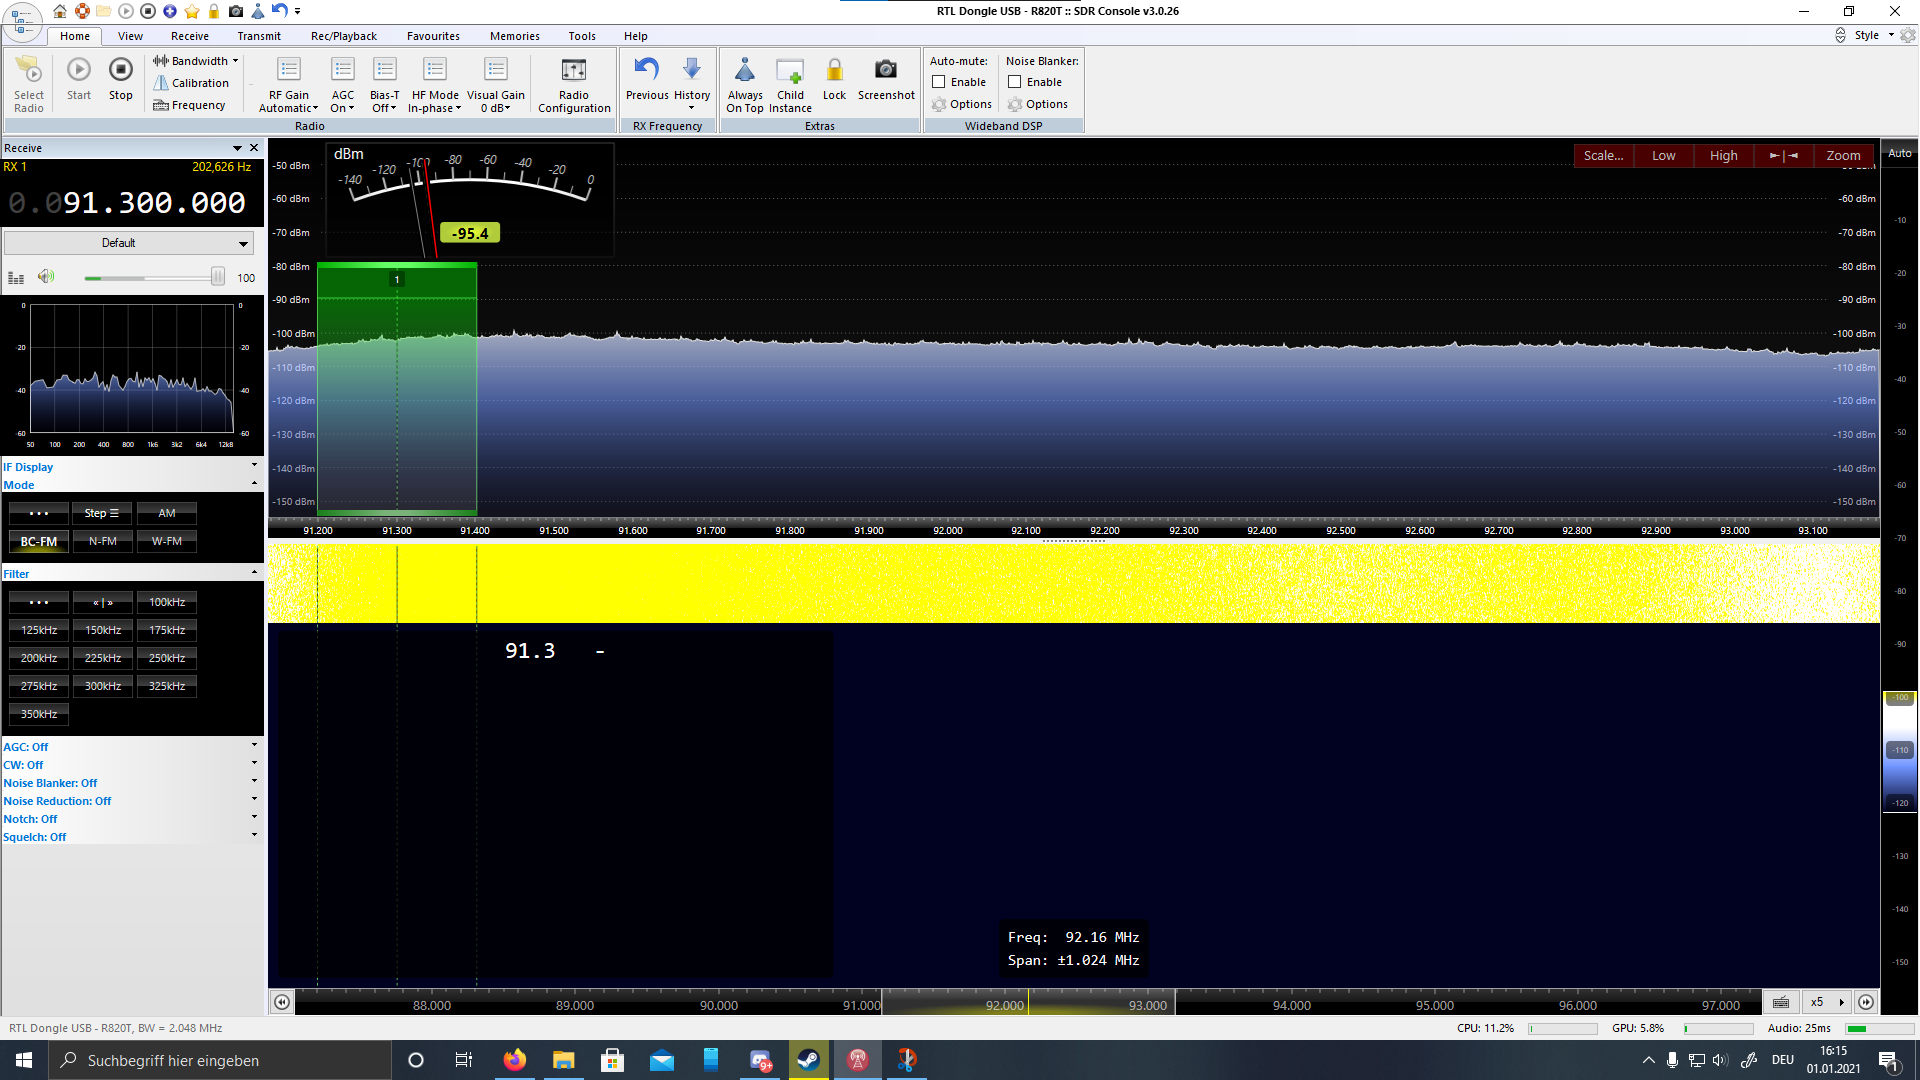Screen dimensions: 1920x1080
Task: Click the Child Instance icon
Action: pos(789,70)
